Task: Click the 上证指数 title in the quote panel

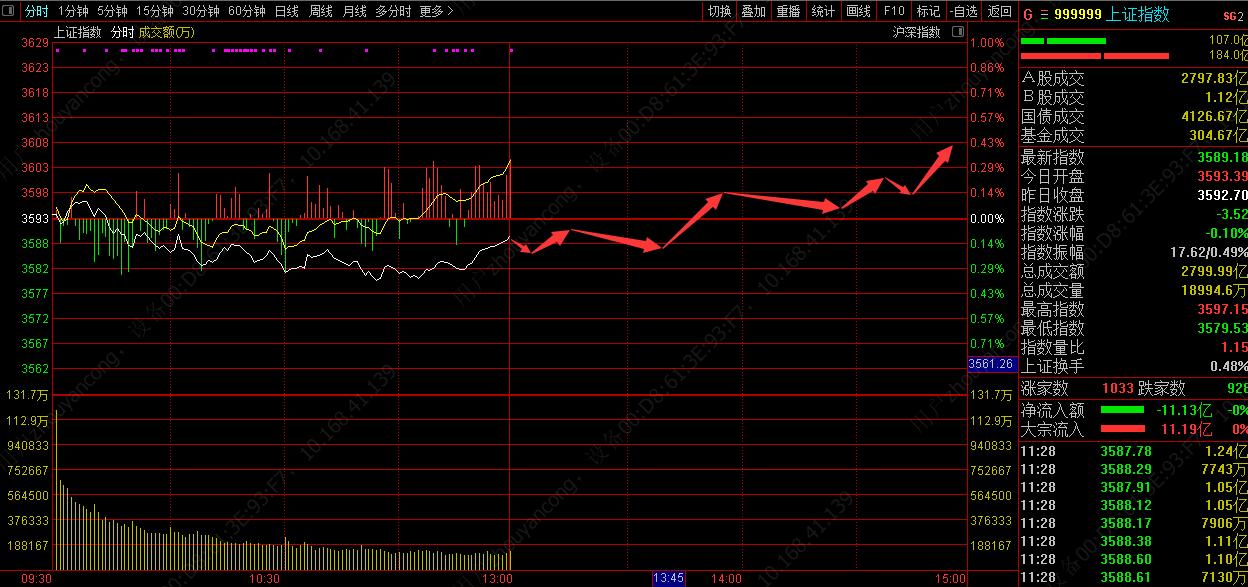Action: tap(1138, 15)
